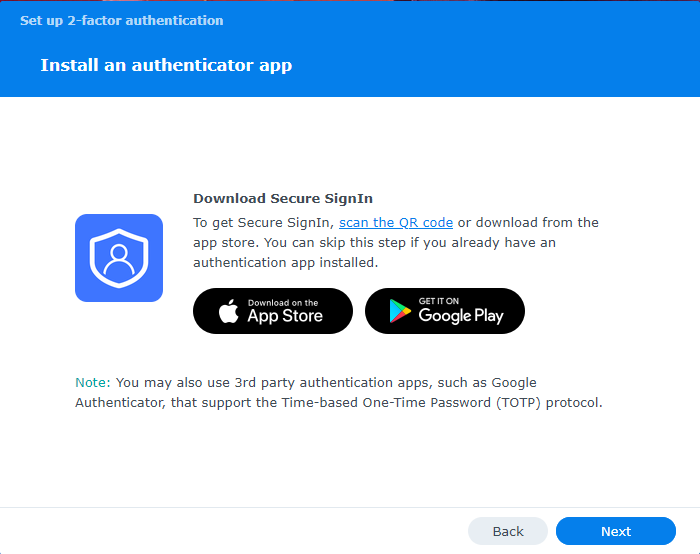This screenshot has width=700, height=554.
Task: Open the Google Play download badge
Action: coord(445,311)
